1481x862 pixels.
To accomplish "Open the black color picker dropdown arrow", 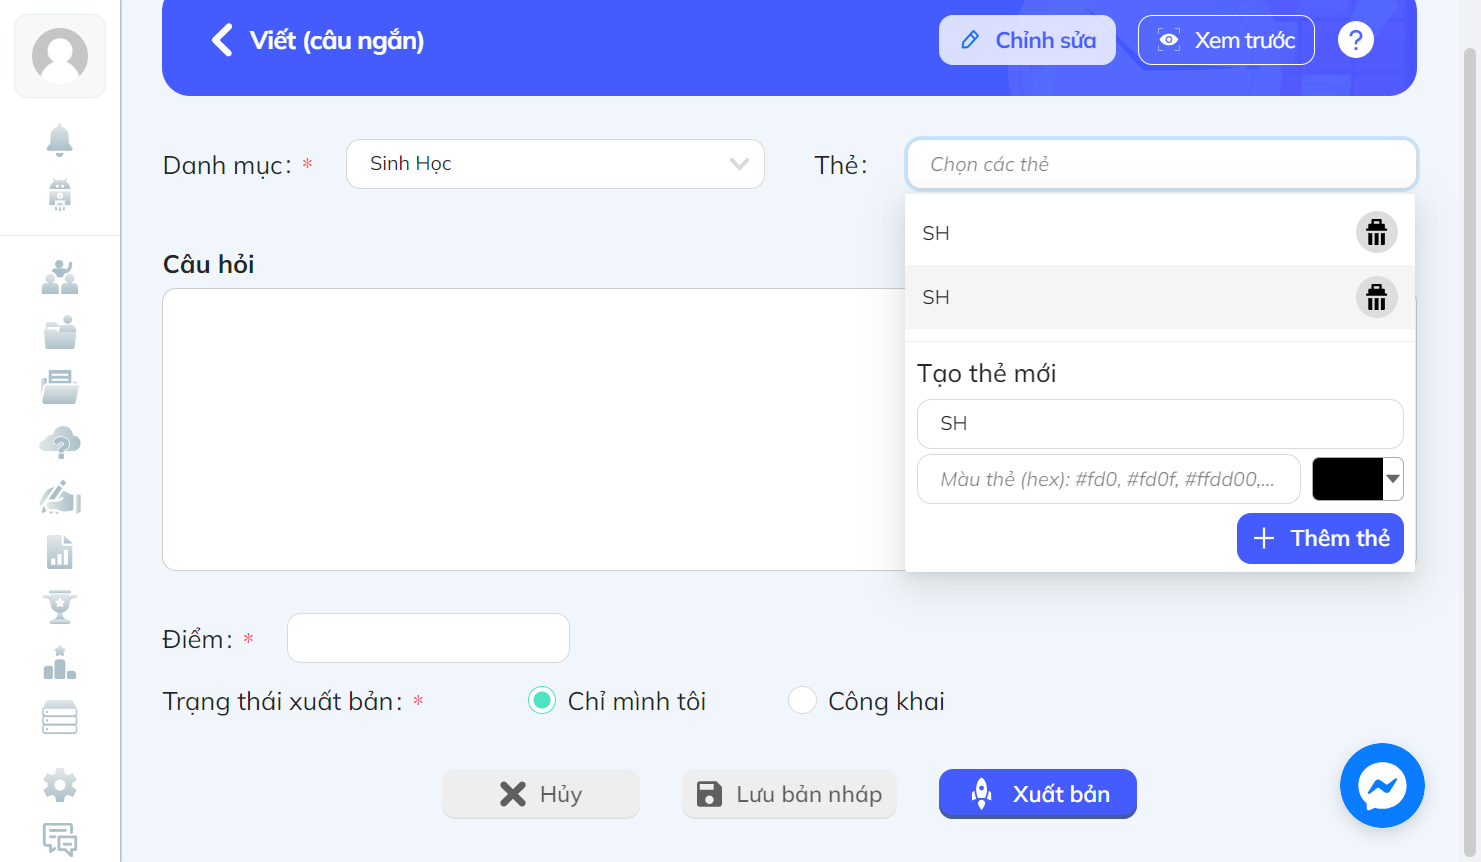I will pos(1393,479).
